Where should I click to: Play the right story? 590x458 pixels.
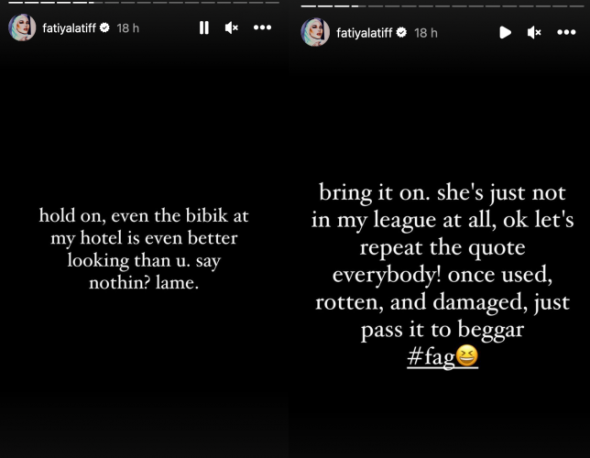pyautogui.click(x=505, y=33)
